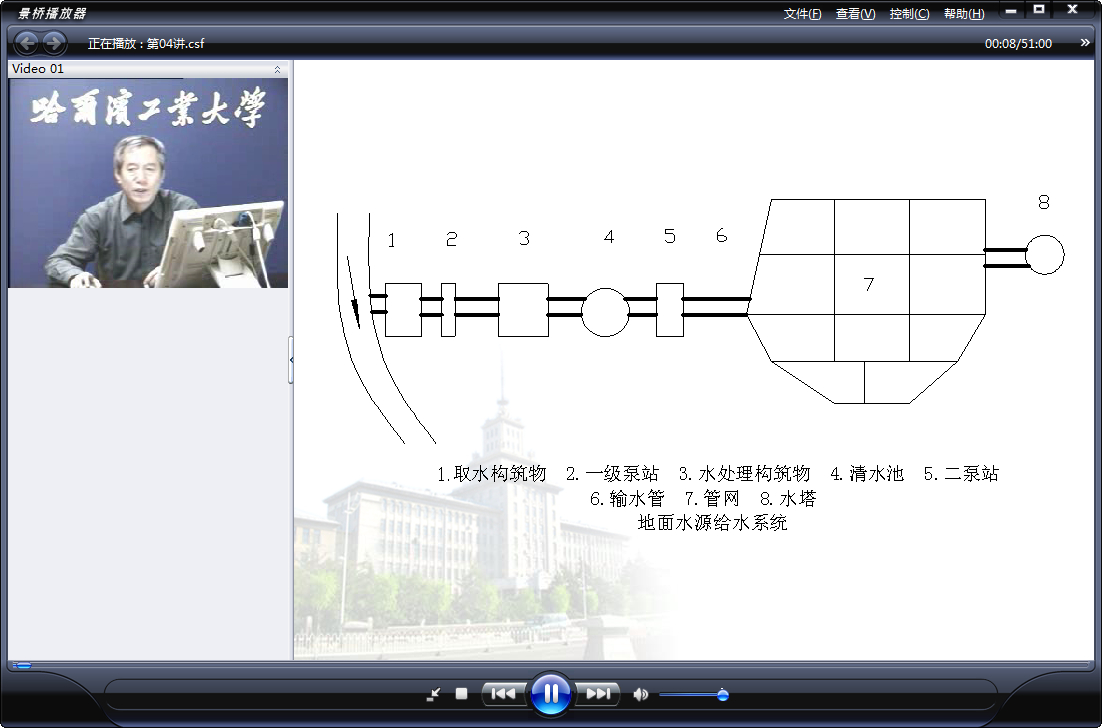Skip to the previous chapter
Viewport: 1102px width, 728px height.
click(x=503, y=694)
